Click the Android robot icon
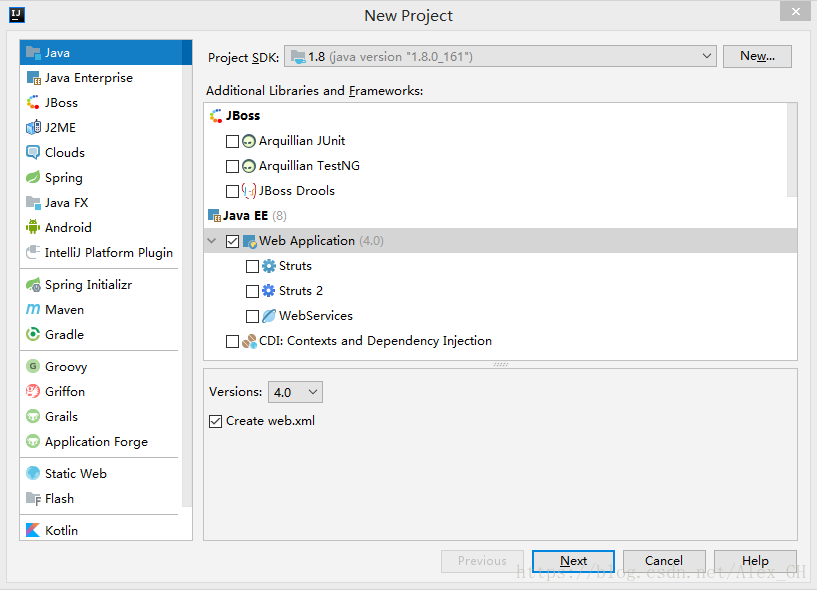The height and width of the screenshot is (592, 817). point(33,227)
